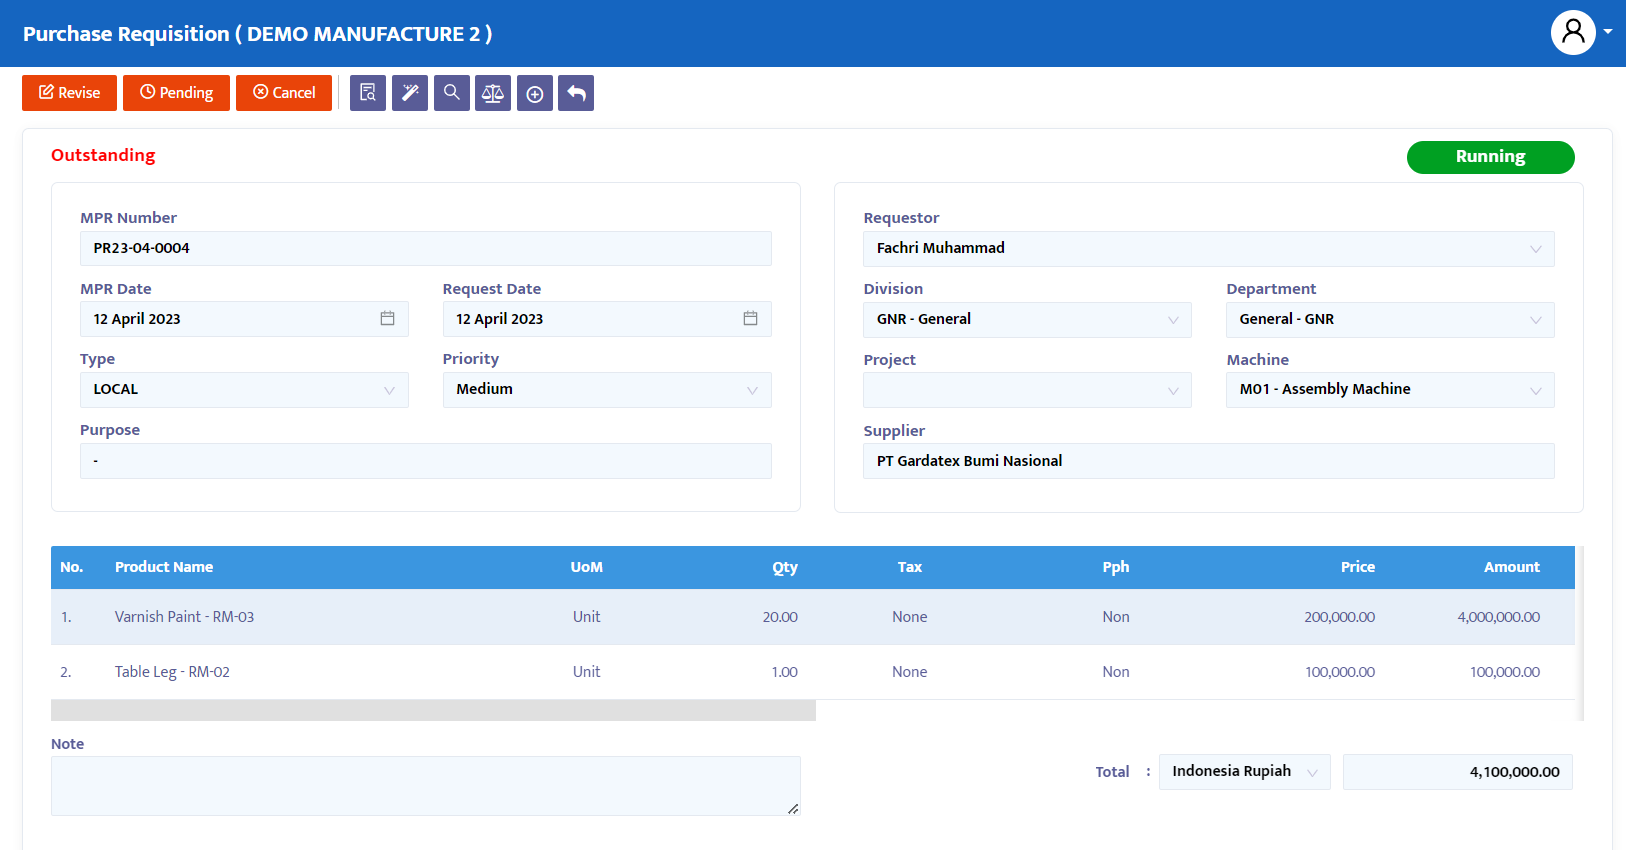Click the No. column header

tap(71, 567)
